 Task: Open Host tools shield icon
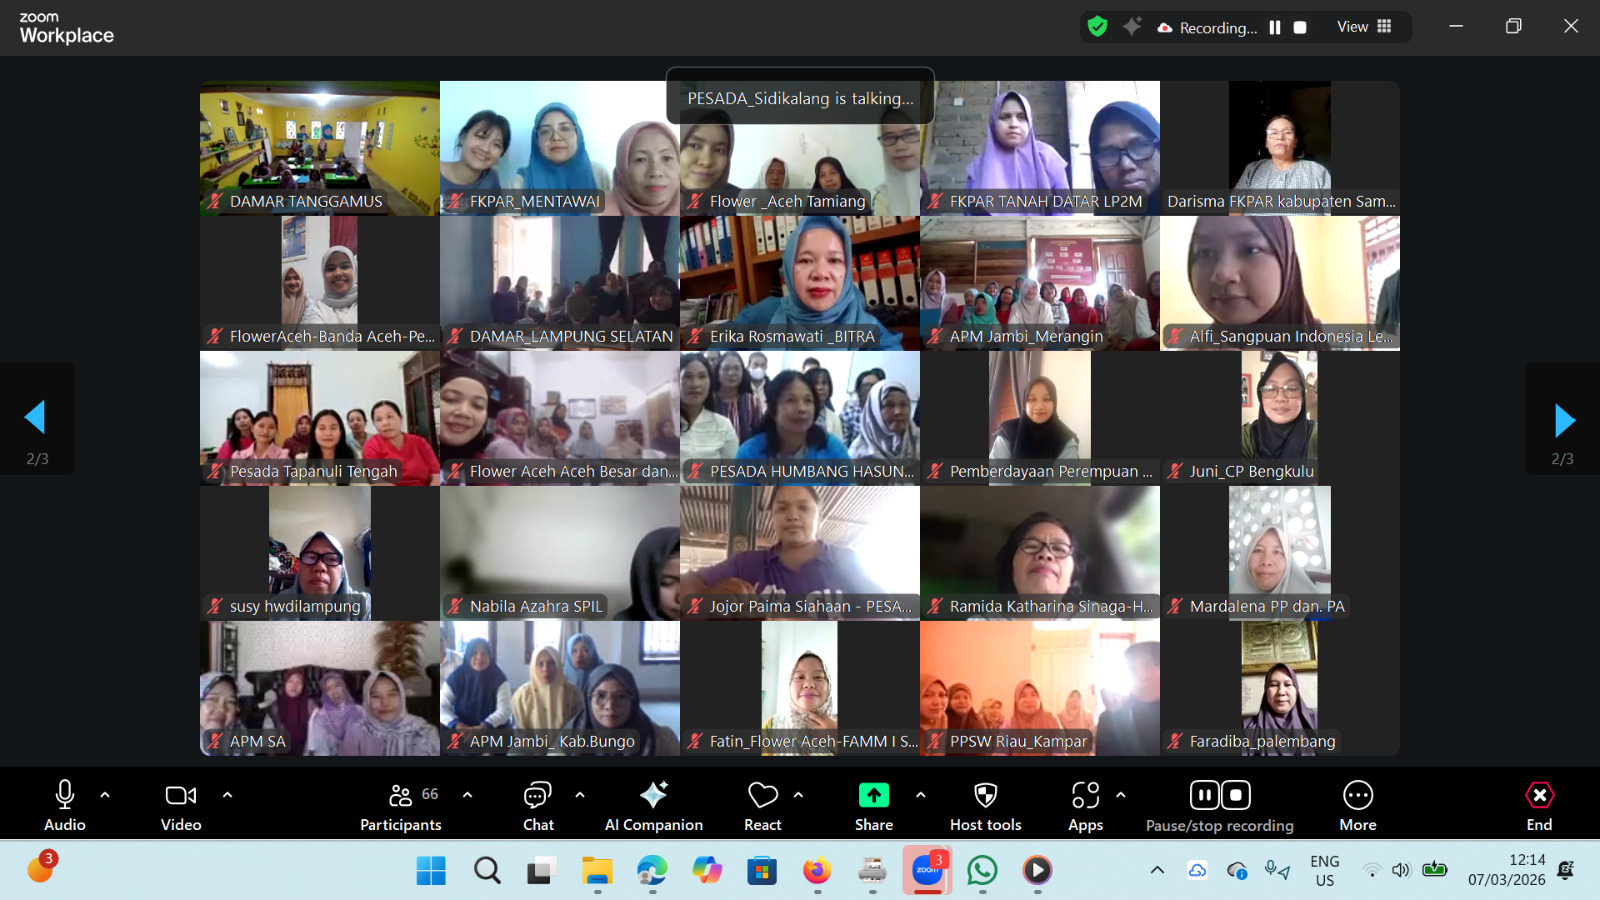[985, 805]
